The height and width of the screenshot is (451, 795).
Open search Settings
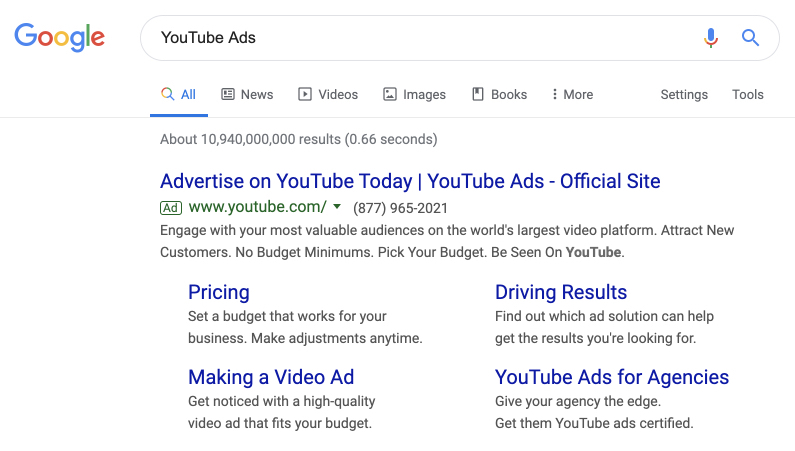coord(684,95)
